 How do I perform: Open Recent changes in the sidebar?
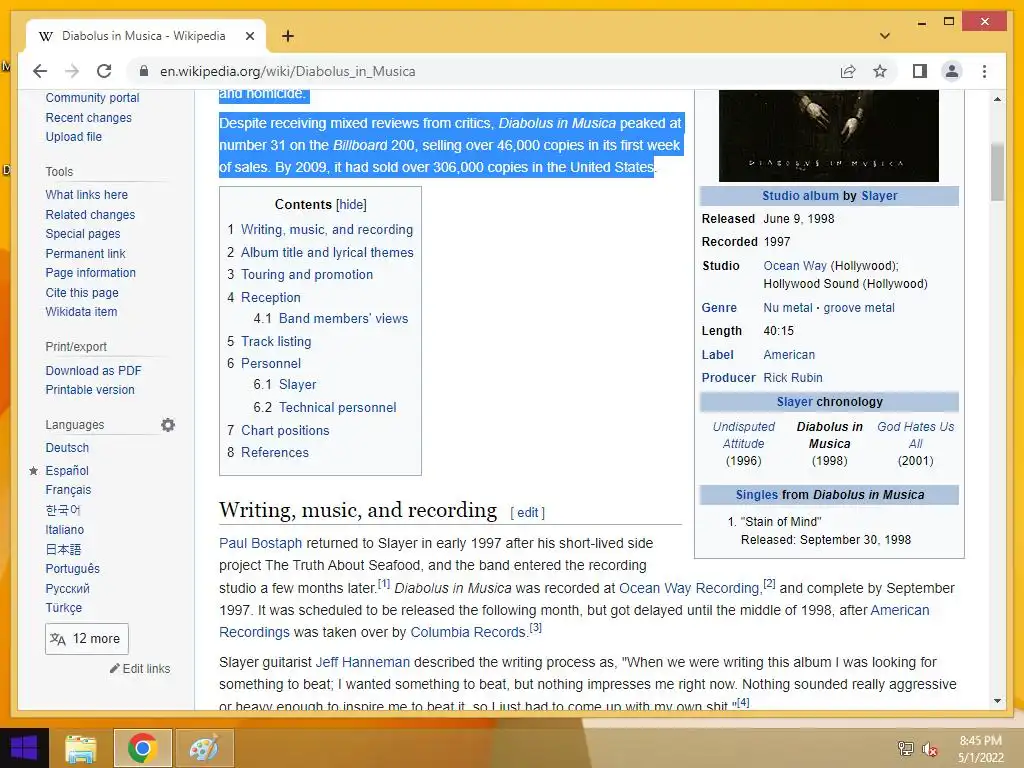88,118
